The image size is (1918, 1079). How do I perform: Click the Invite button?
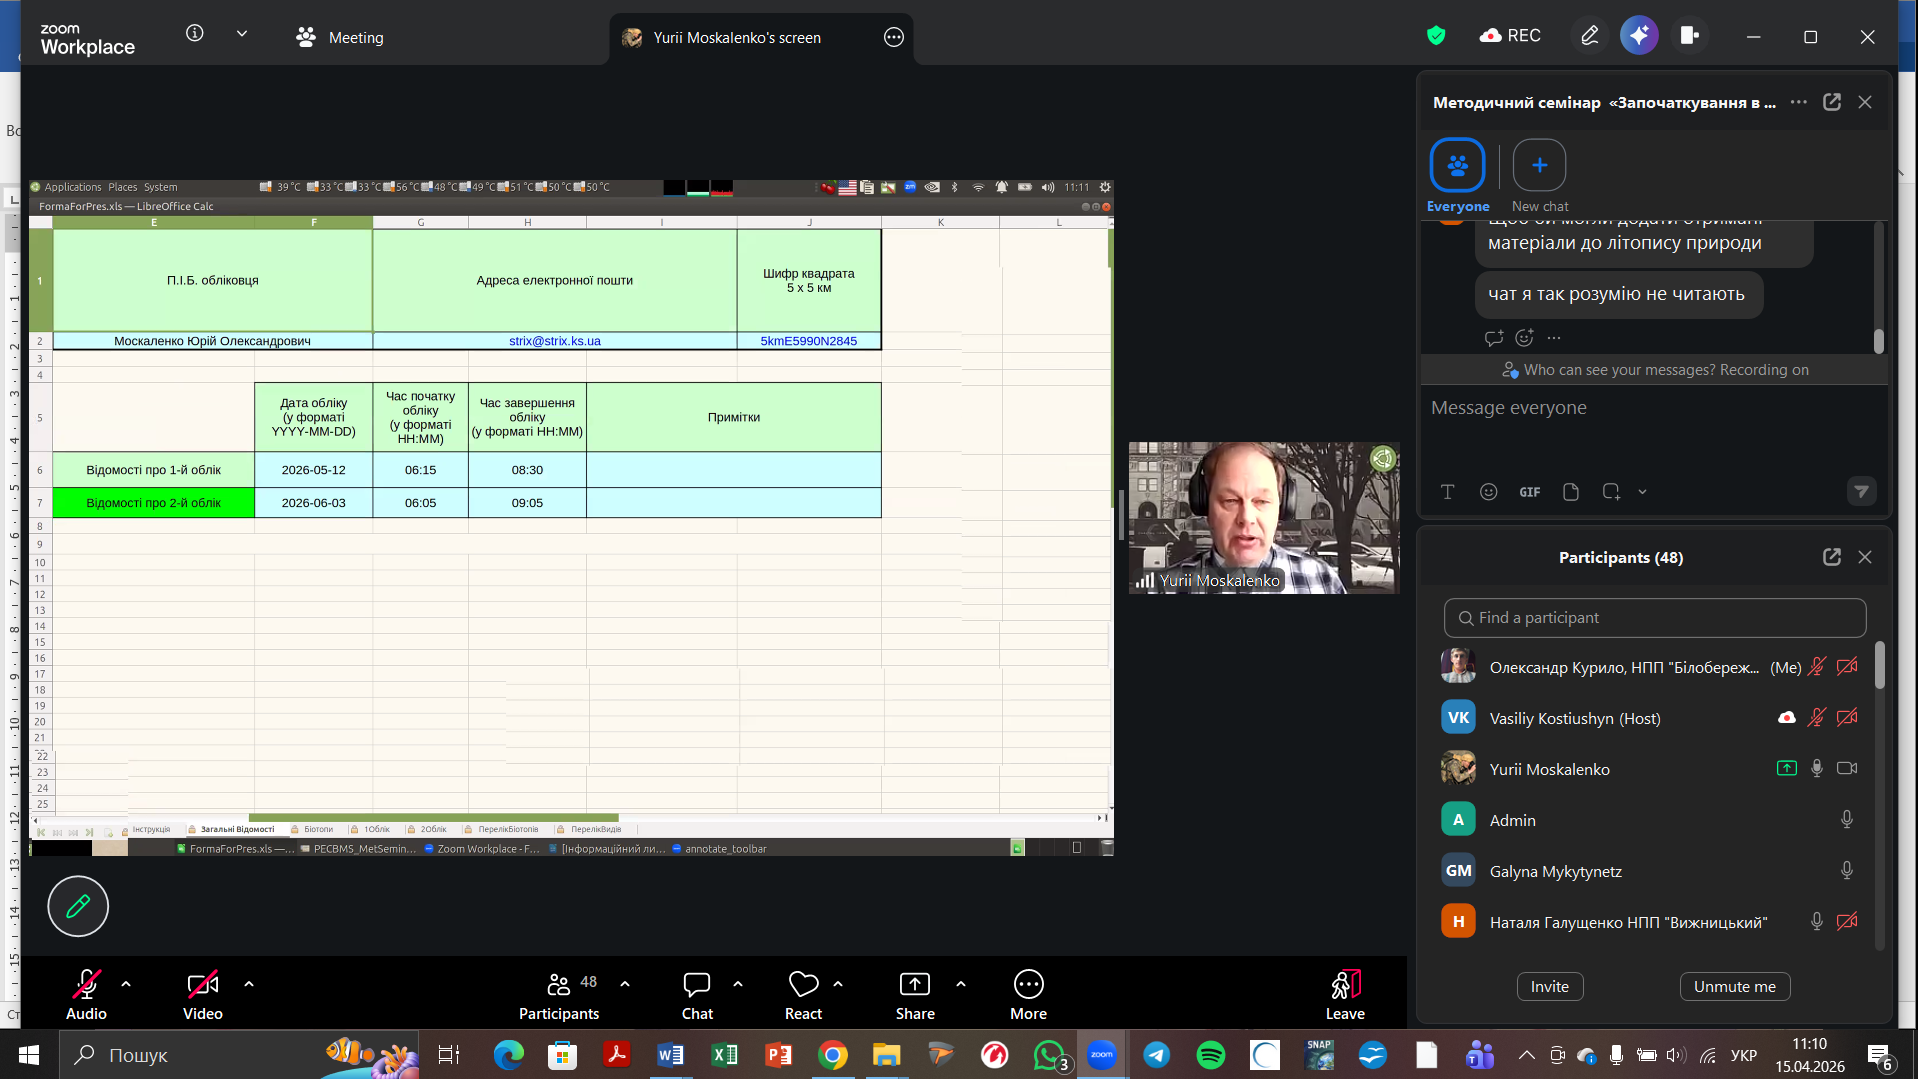[1549, 986]
